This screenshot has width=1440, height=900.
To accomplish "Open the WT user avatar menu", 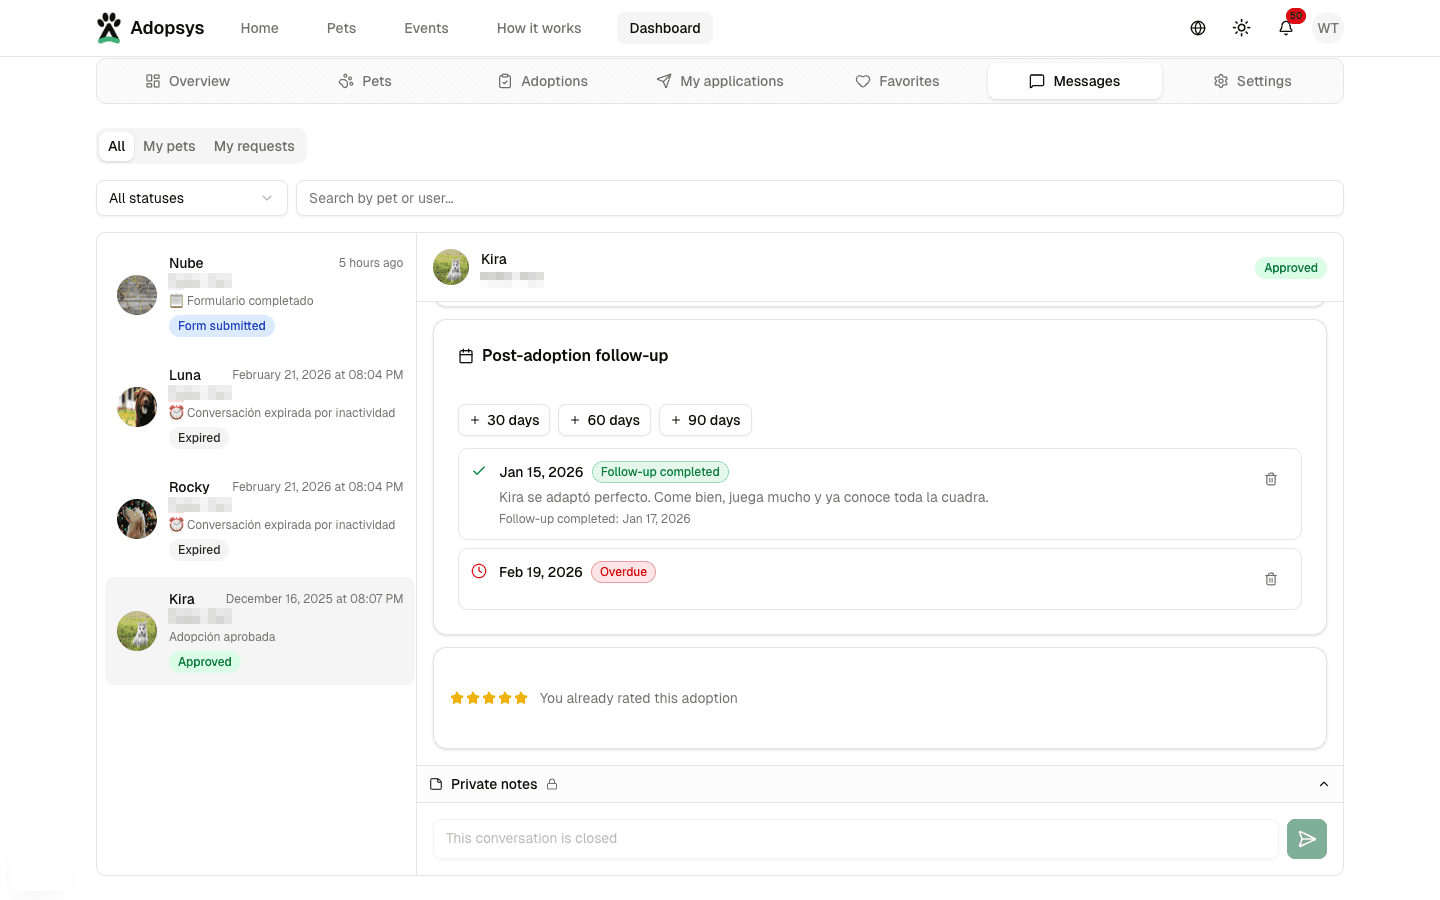I will [x=1327, y=28].
